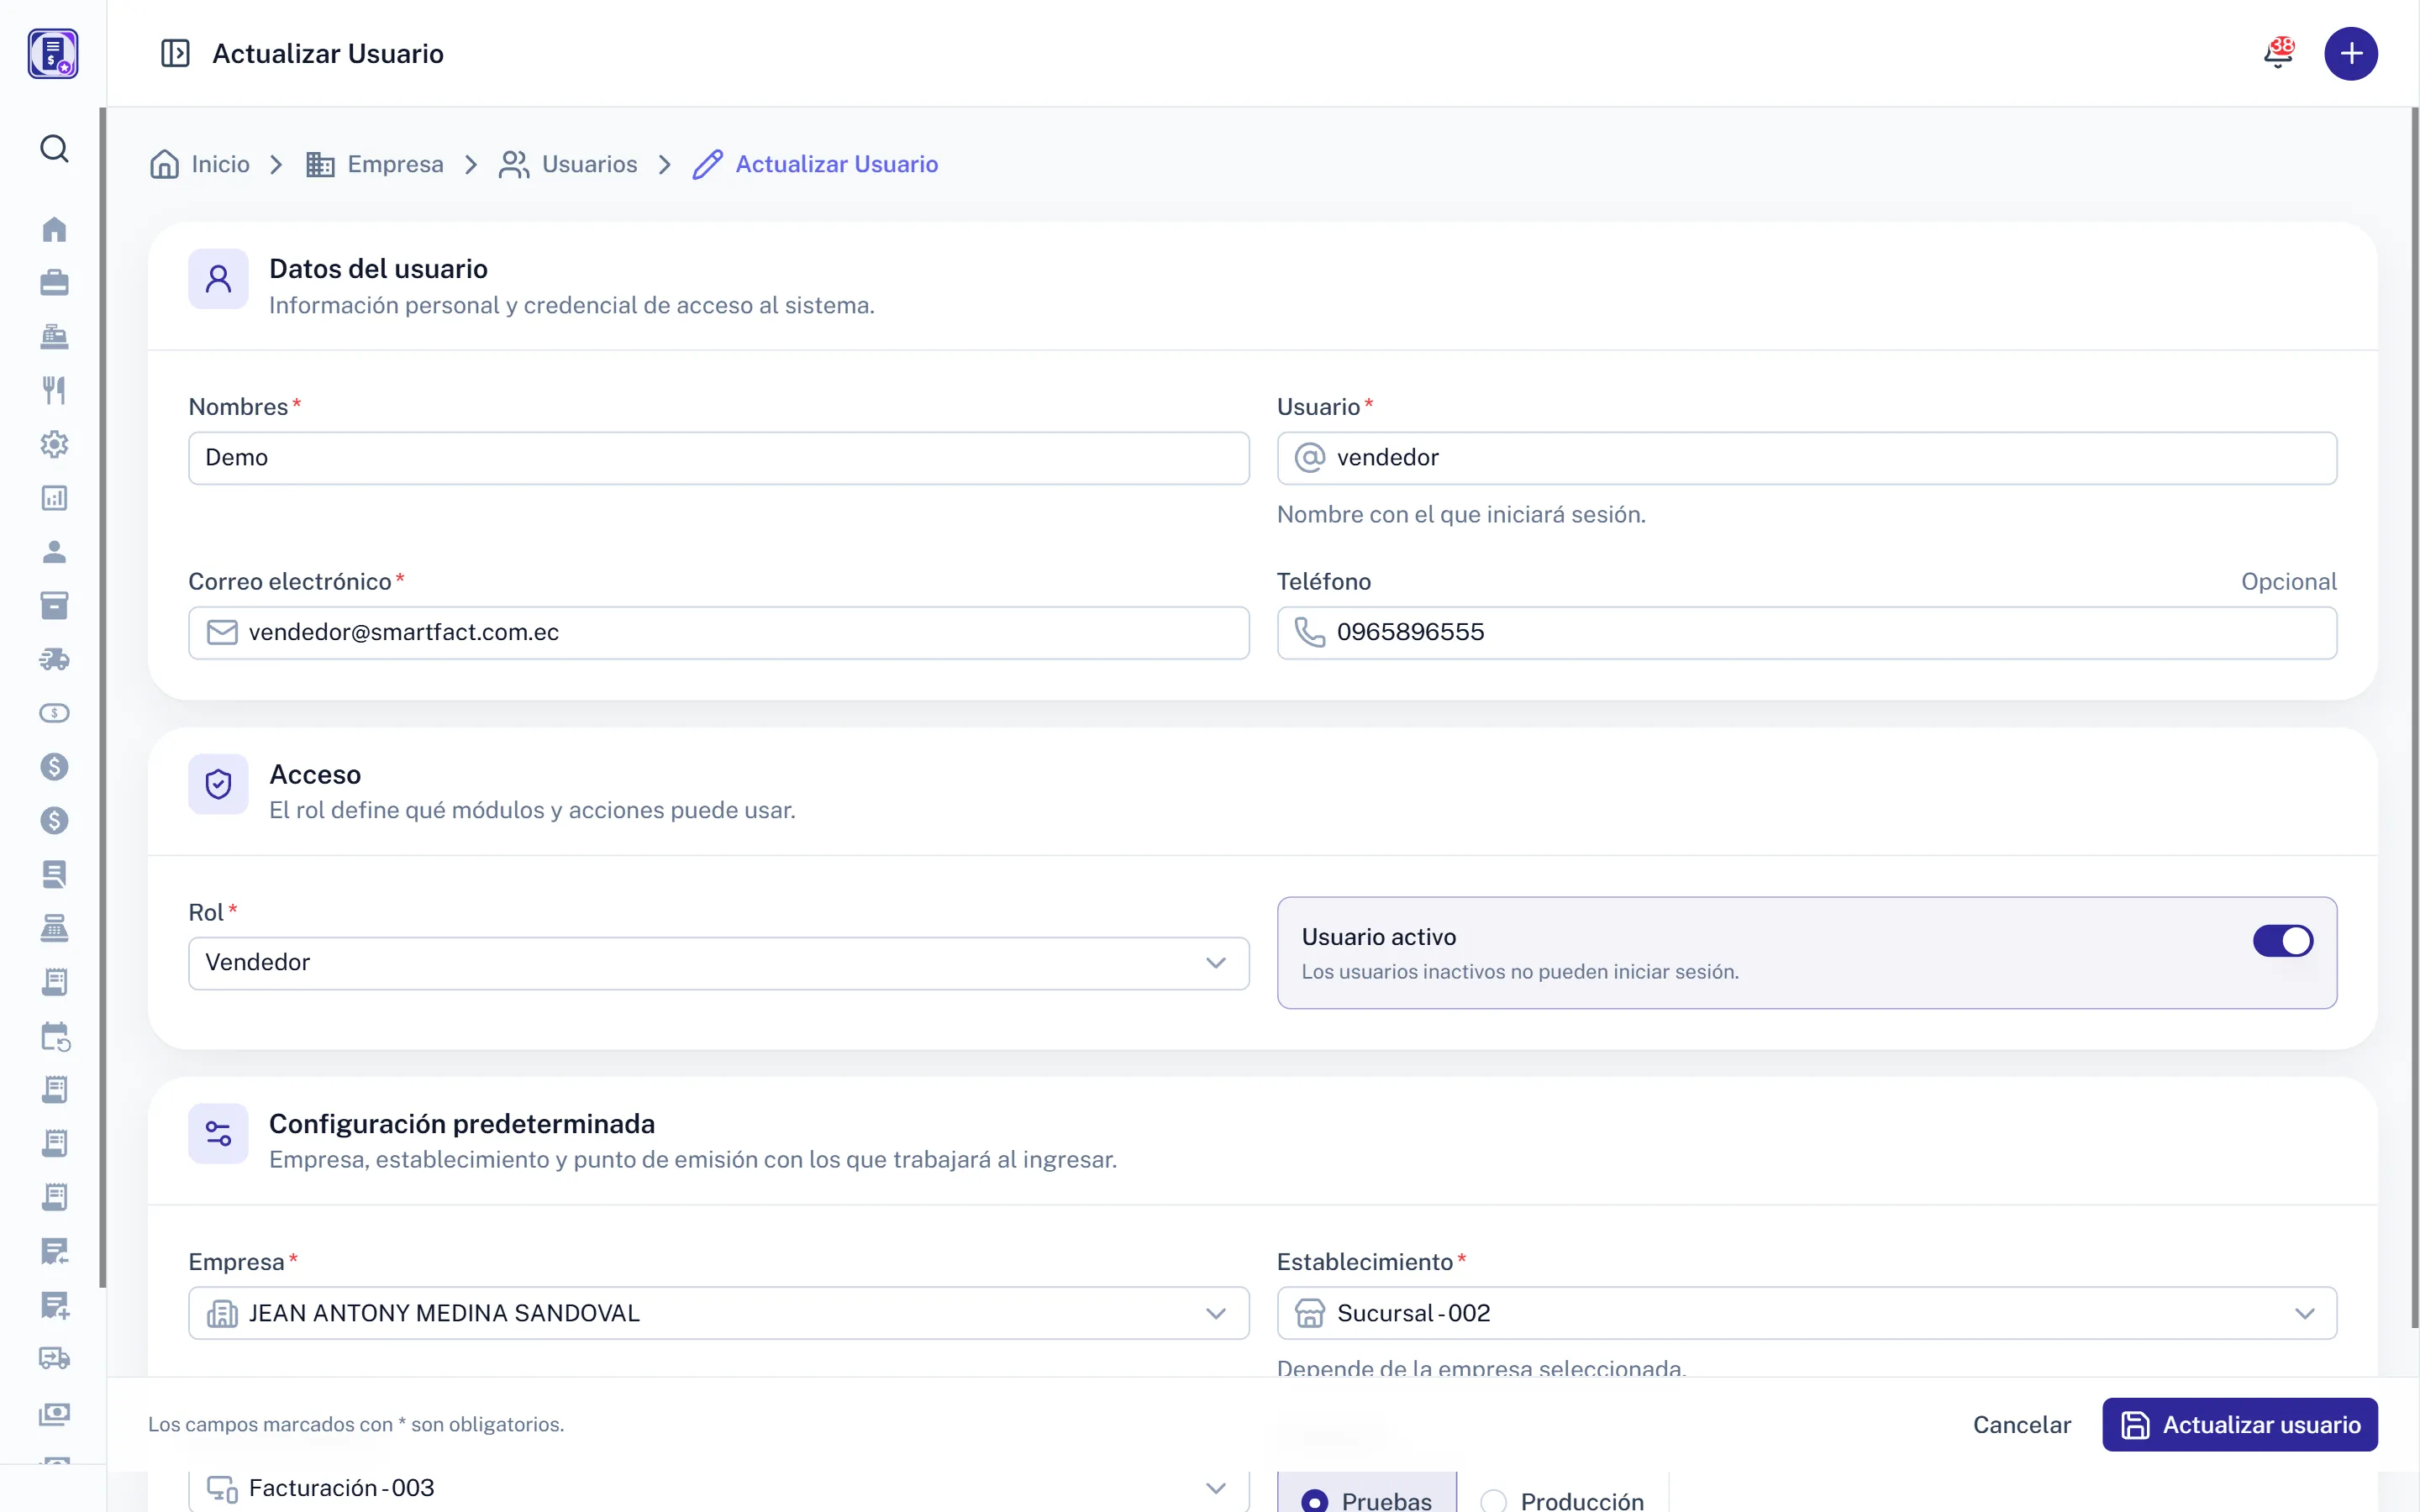Go to Usuarios in the breadcrumb
The image size is (2420, 1512).
click(568, 164)
